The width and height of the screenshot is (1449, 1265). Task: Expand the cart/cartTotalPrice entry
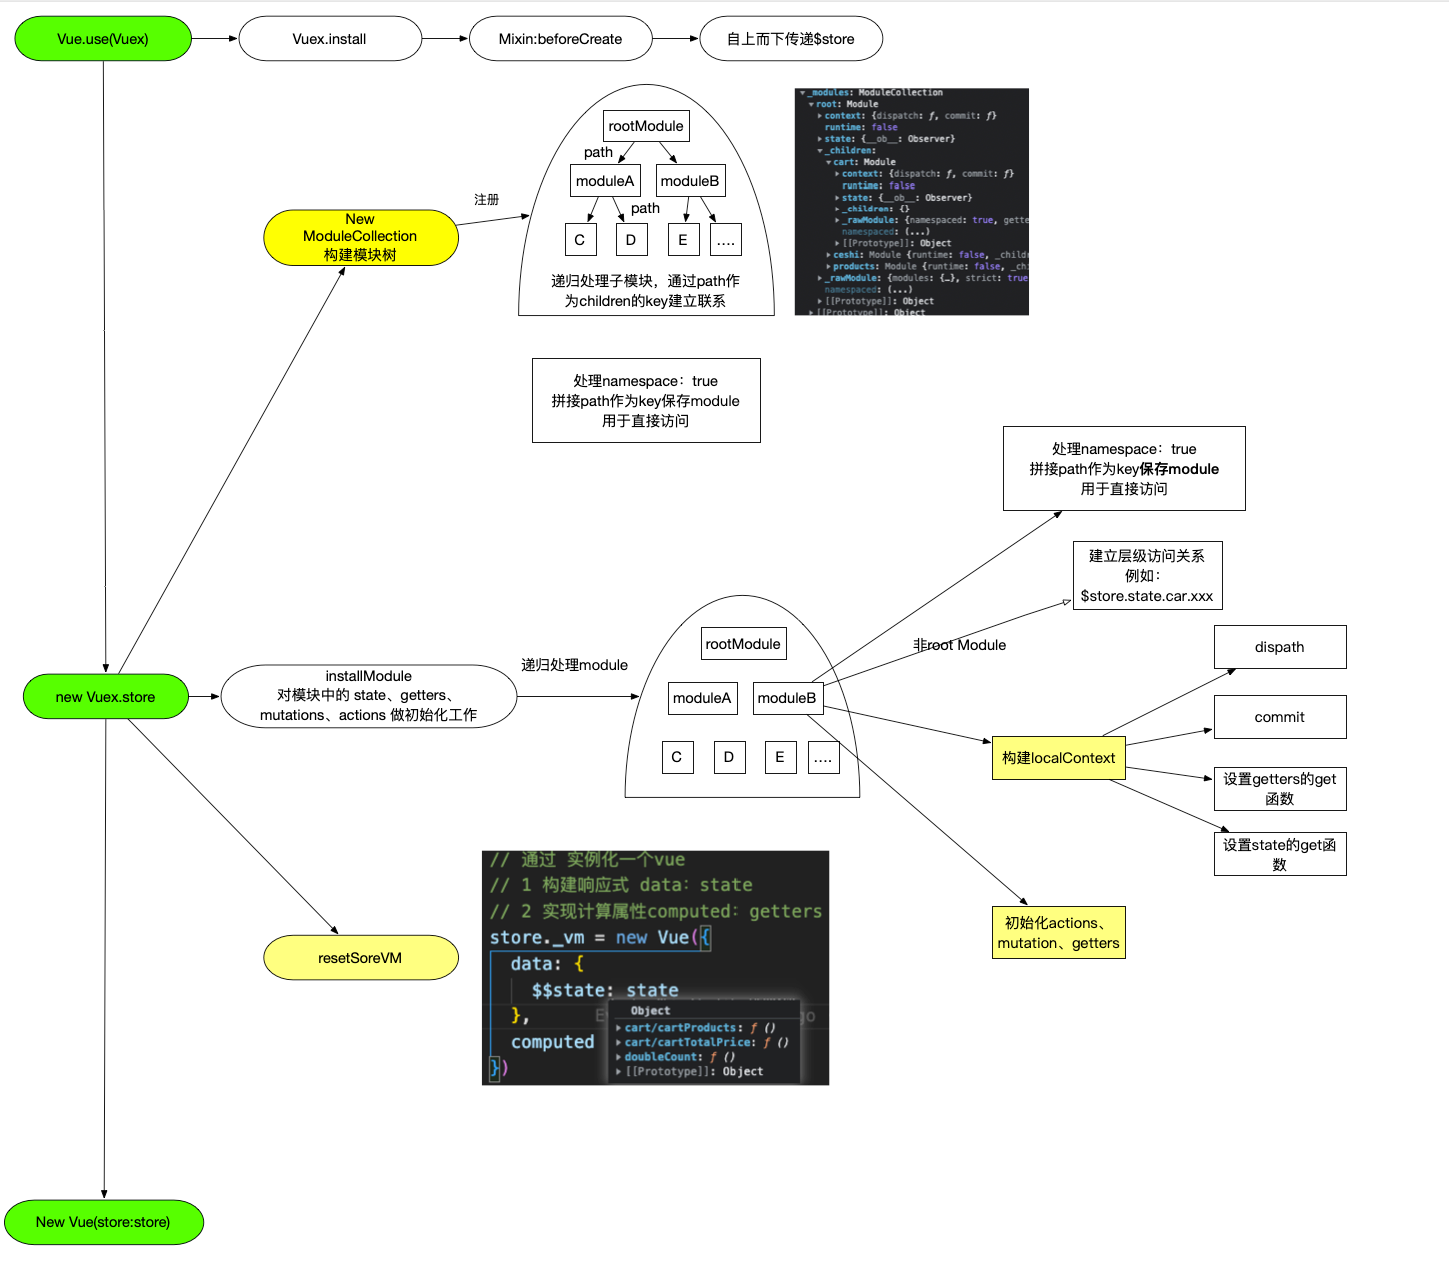click(619, 1042)
